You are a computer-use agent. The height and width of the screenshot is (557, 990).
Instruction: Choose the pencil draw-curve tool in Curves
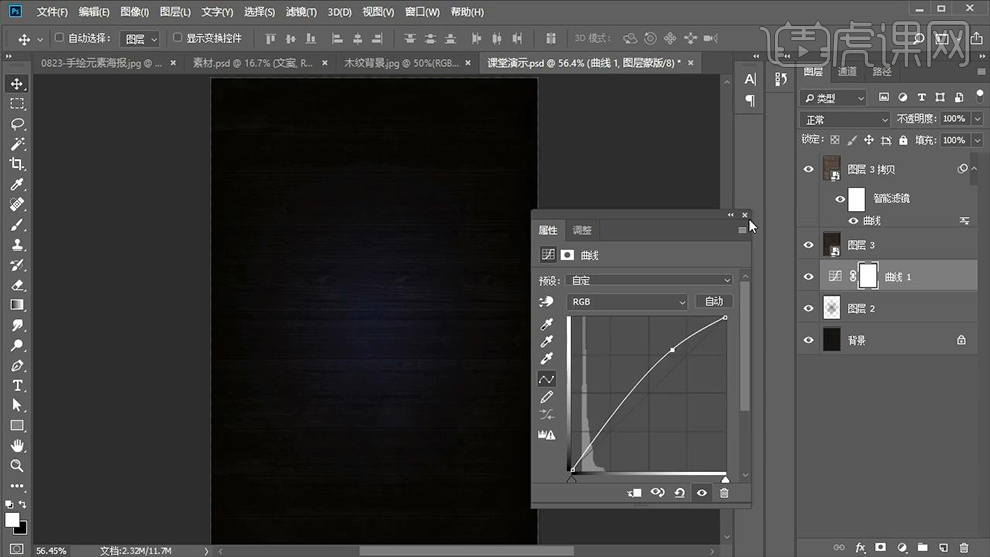[x=546, y=397]
